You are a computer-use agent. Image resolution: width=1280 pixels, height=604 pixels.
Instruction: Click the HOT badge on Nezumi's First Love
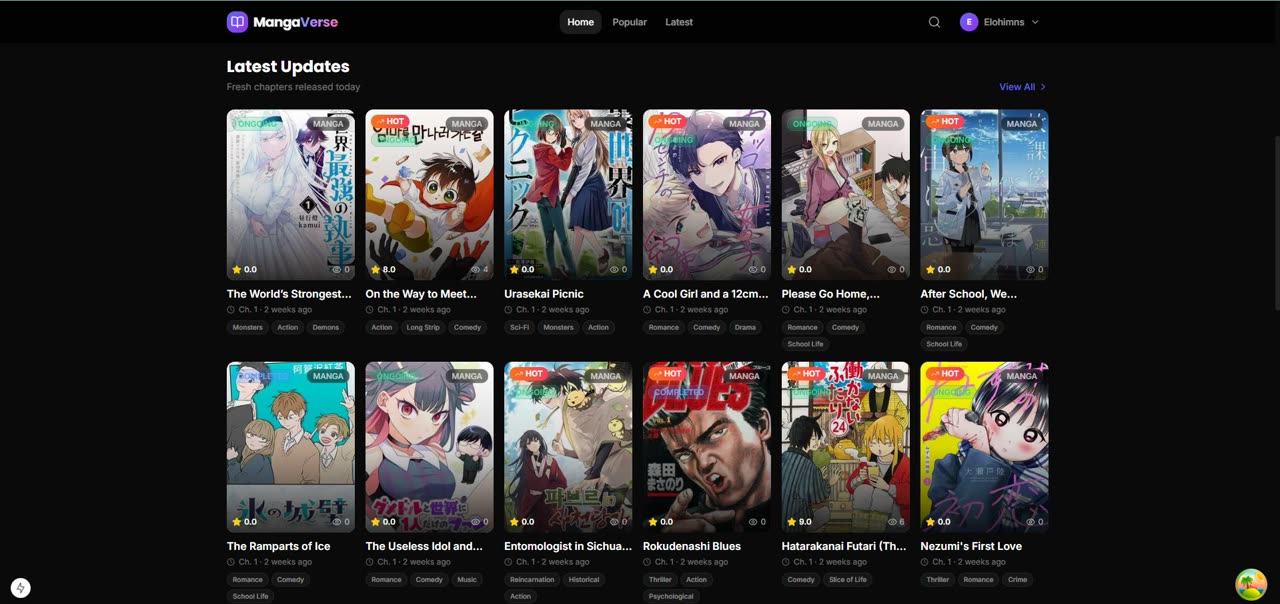pyautogui.click(x=944, y=374)
